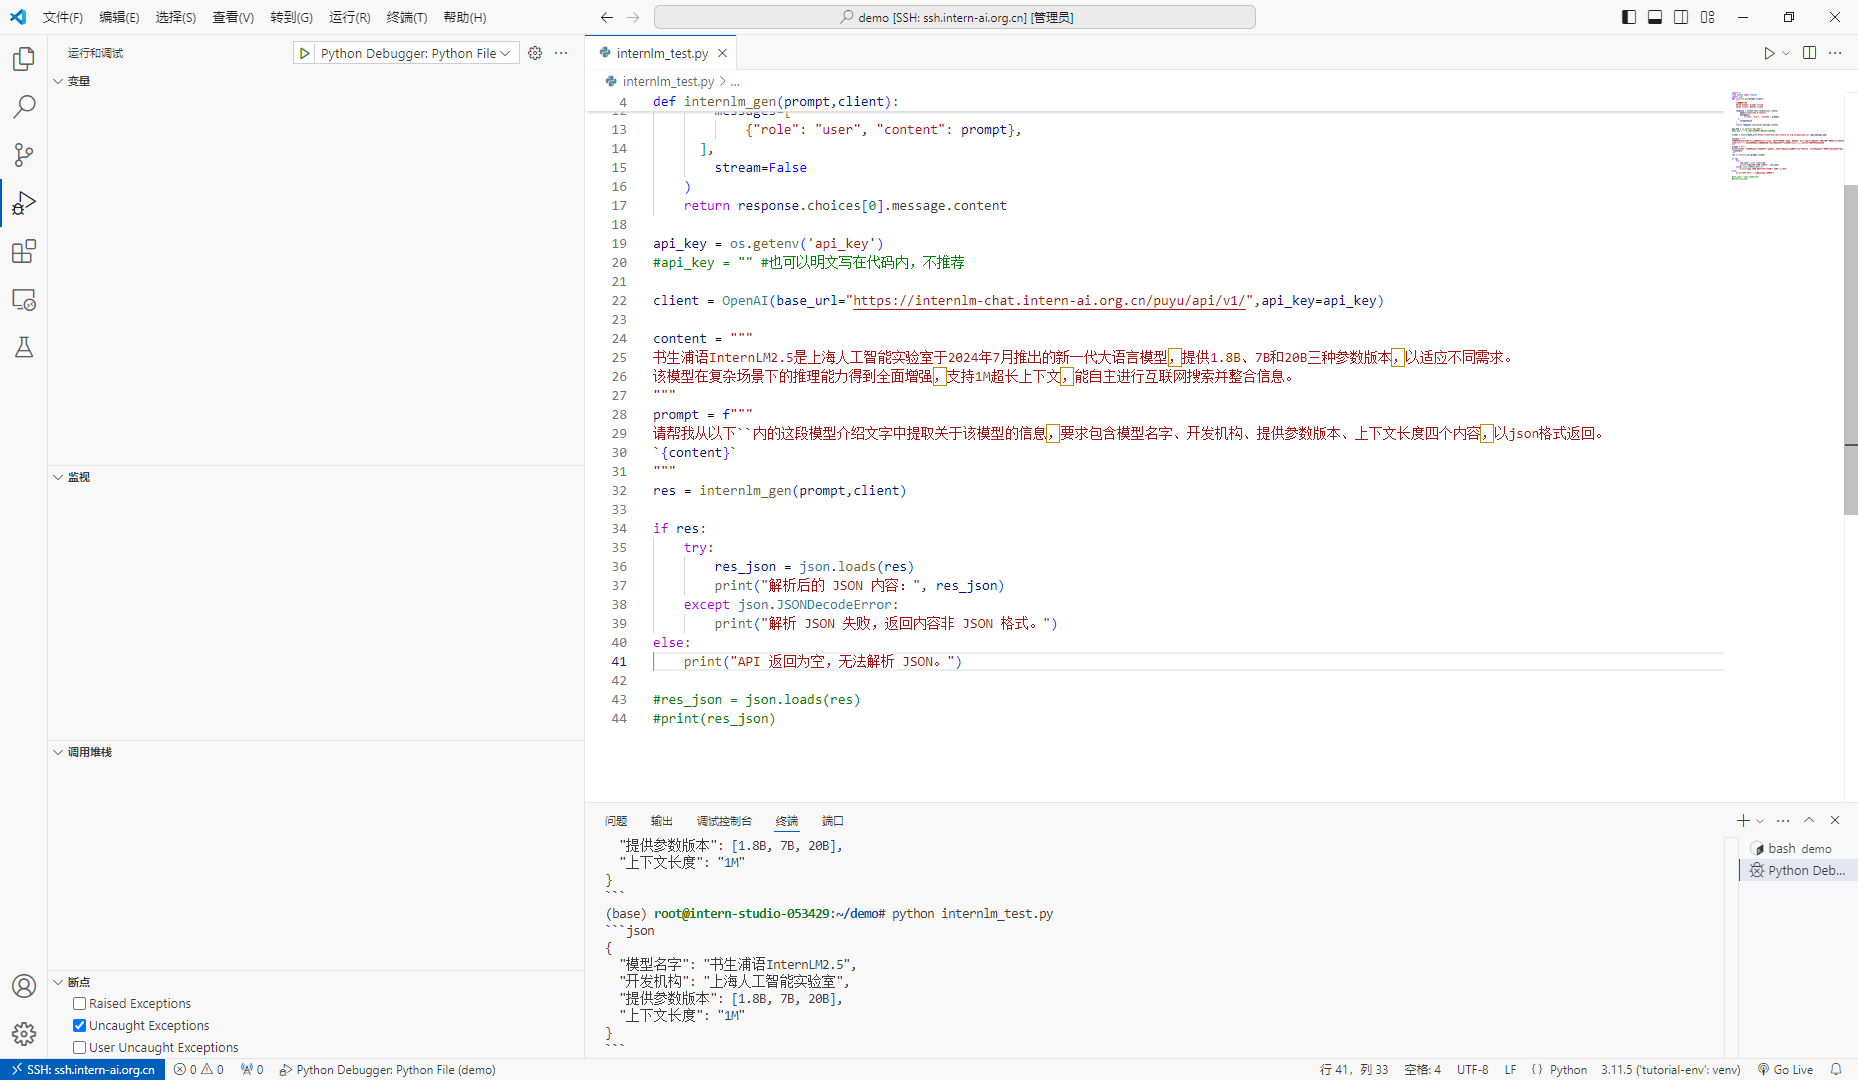The height and width of the screenshot is (1080, 1858).
Task: Click the errors and warnings status indicator
Action: point(198,1069)
